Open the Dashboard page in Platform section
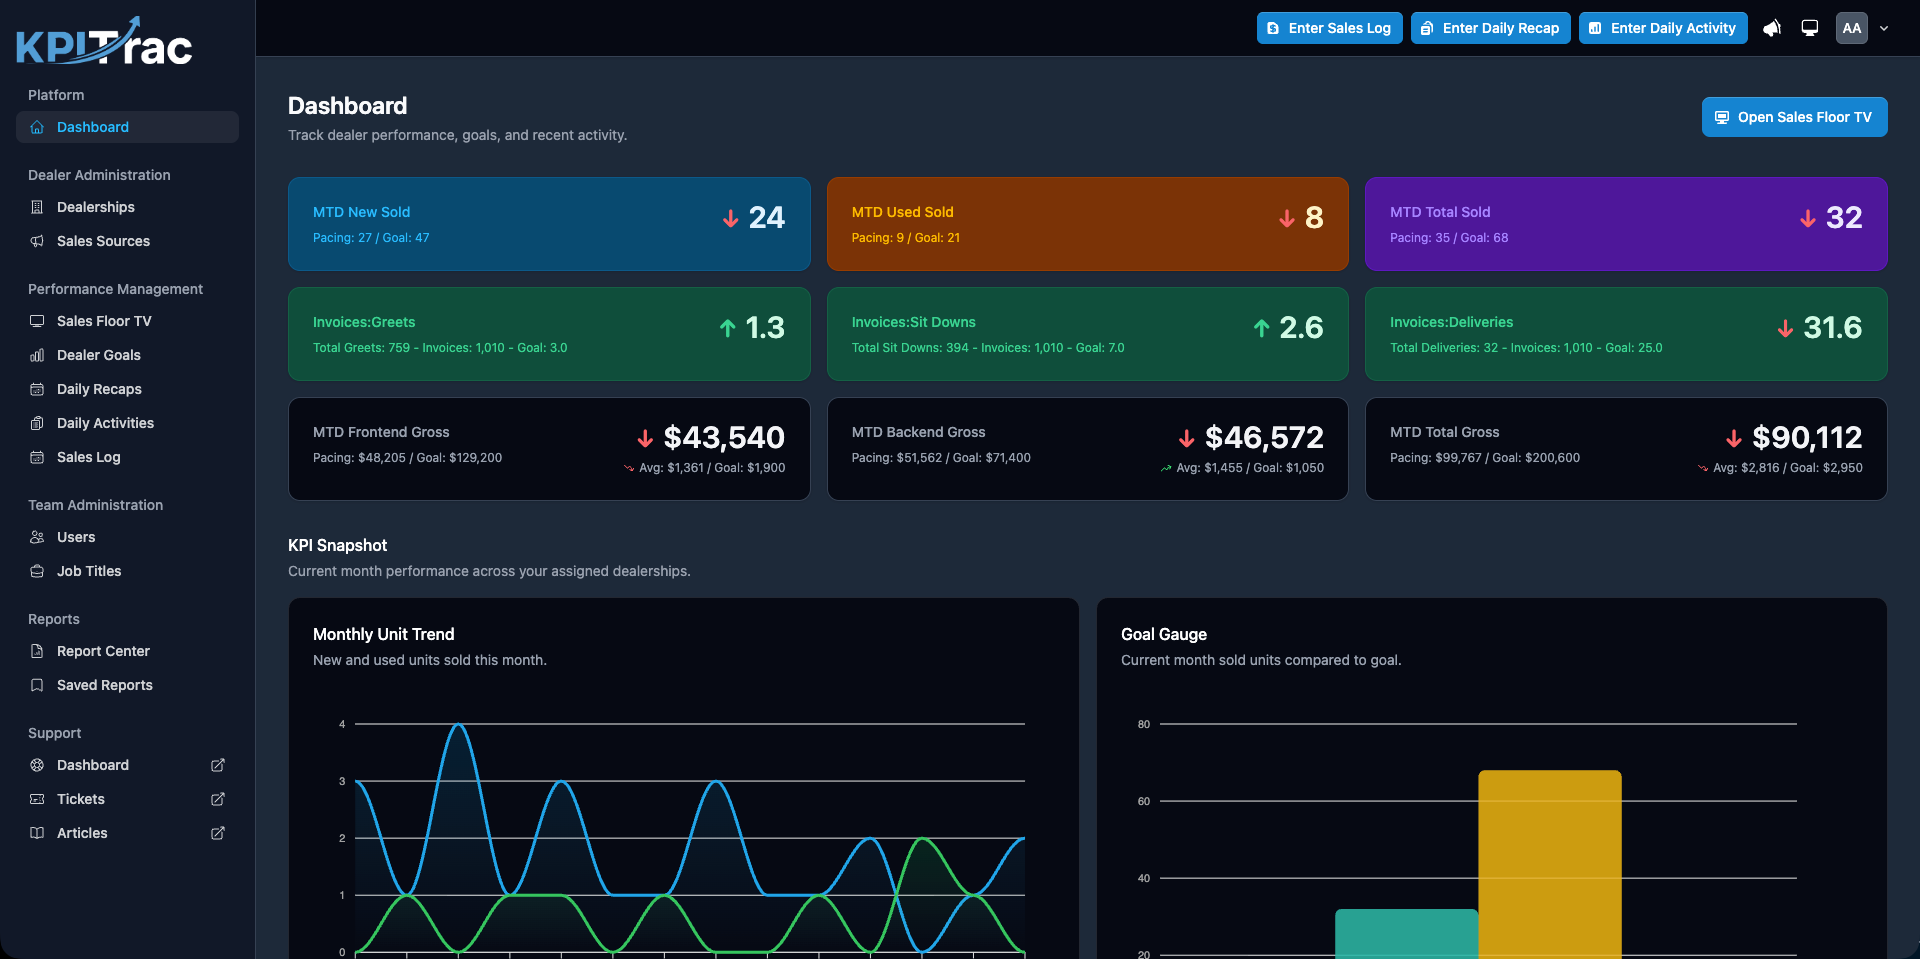The width and height of the screenshot is (1920, 959). coord(127,127)
